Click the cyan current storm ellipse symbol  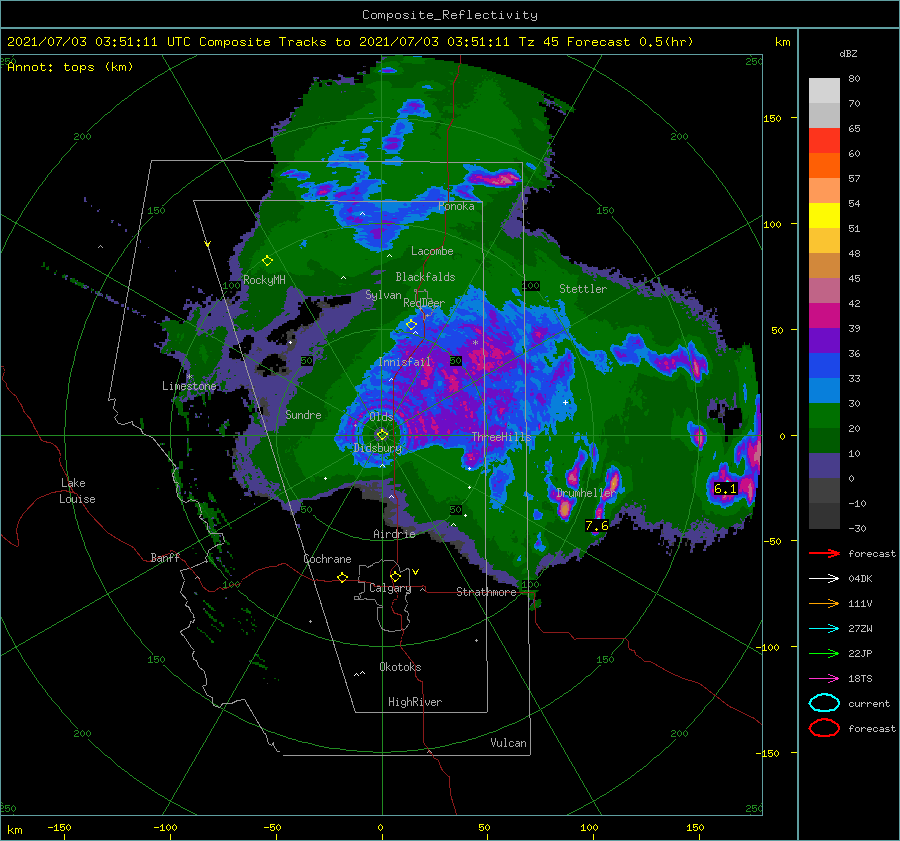[824, 703]
